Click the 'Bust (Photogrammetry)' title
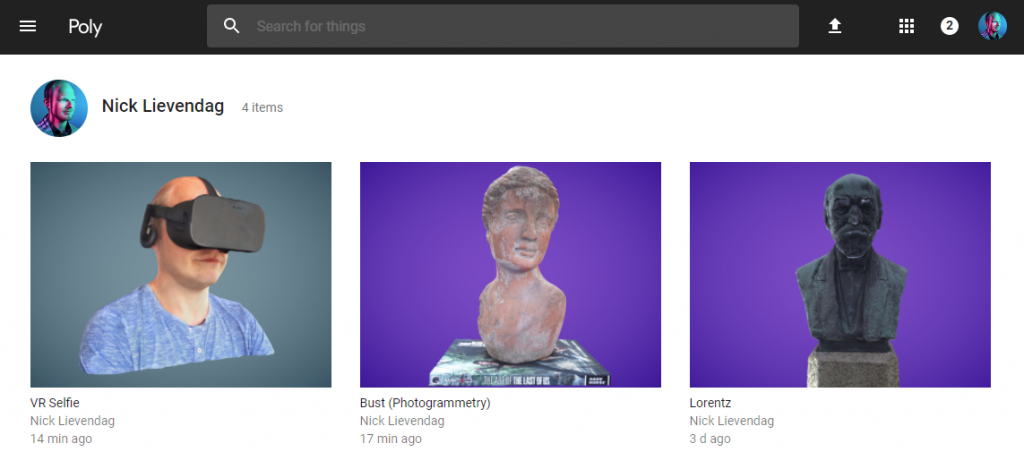Viewport: 1024px width, 452px height. (x=425, y=403)
